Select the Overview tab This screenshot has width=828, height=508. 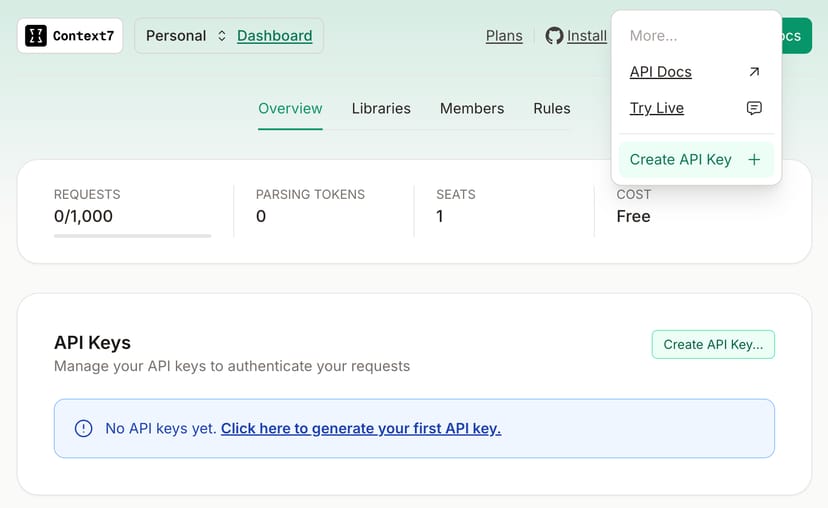click(x=290, y=108)
